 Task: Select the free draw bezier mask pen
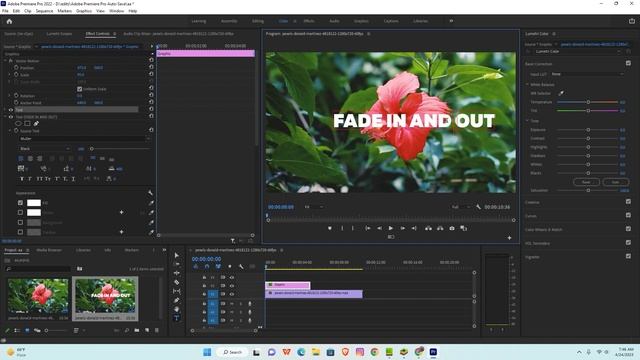[x=36, y=123]
